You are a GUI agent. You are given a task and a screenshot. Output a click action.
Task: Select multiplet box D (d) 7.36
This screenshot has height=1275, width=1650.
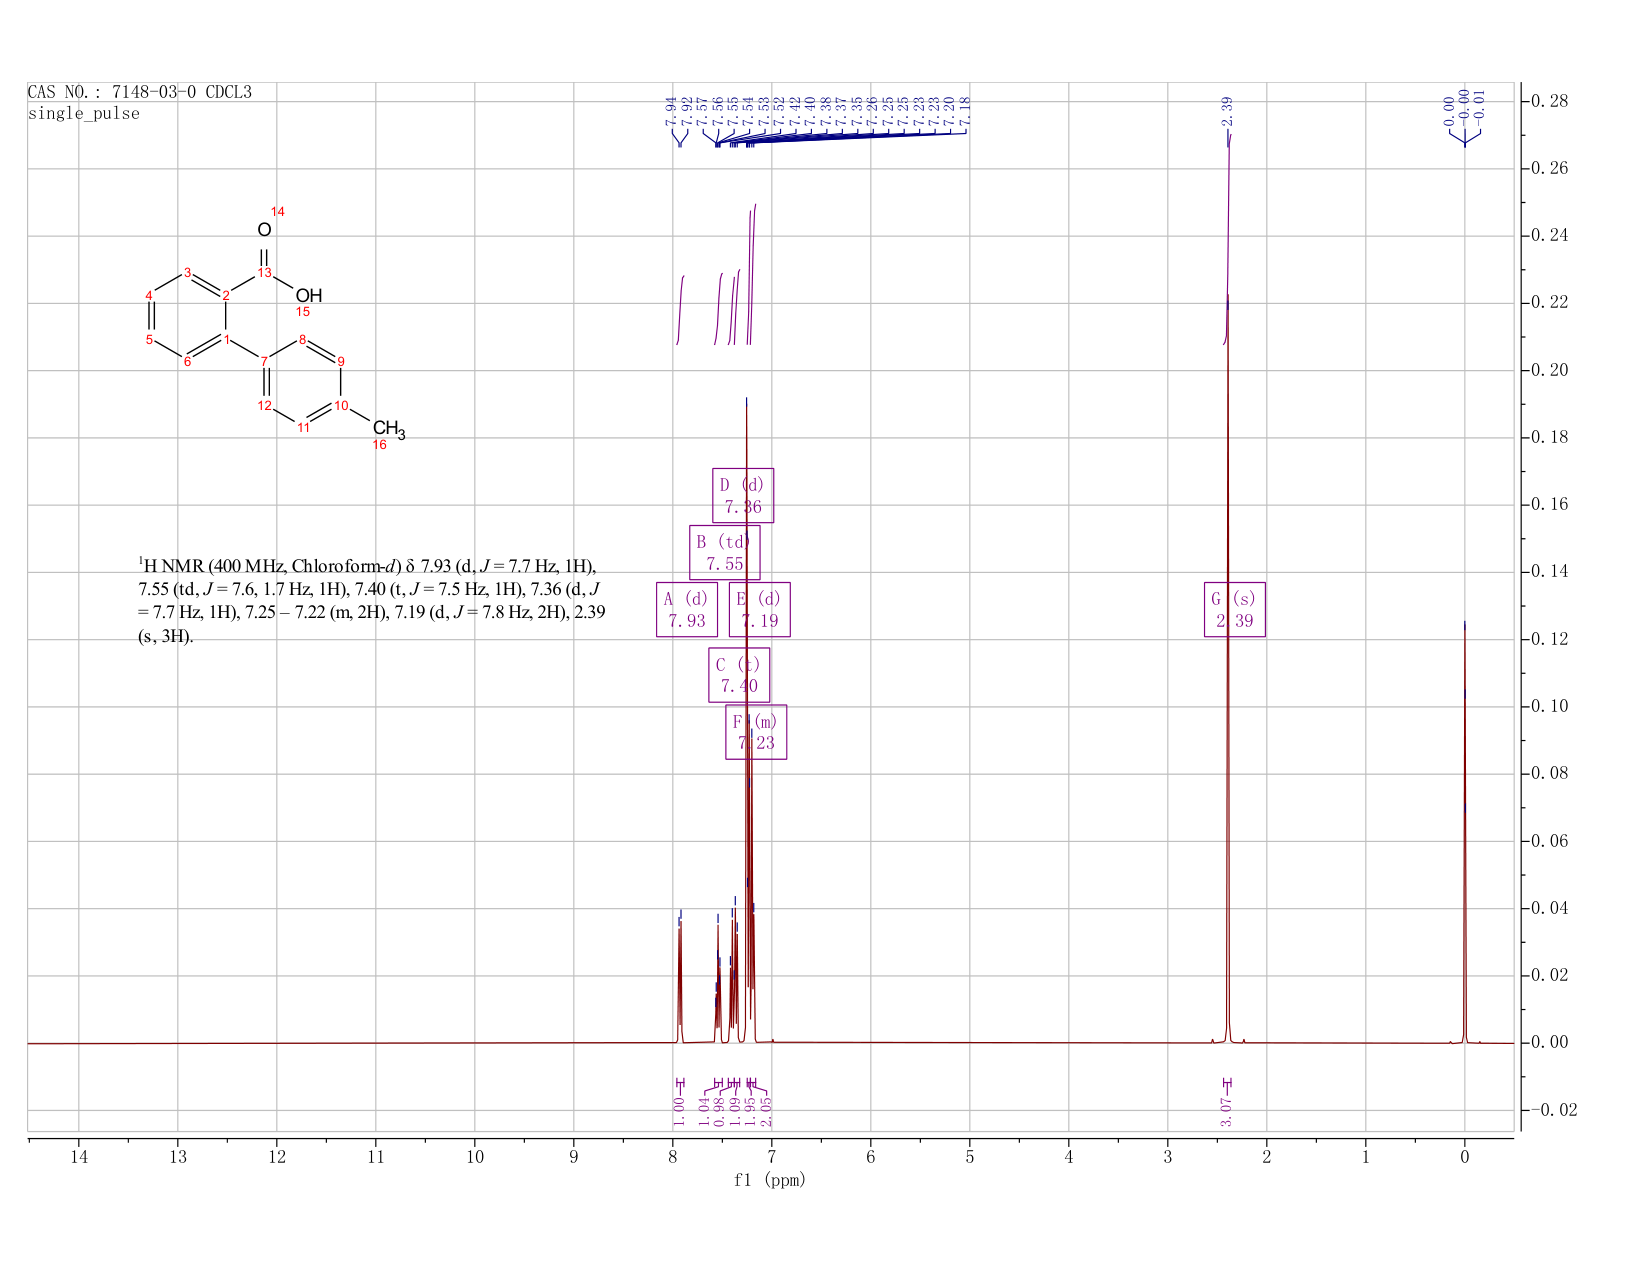coord(743,496)
